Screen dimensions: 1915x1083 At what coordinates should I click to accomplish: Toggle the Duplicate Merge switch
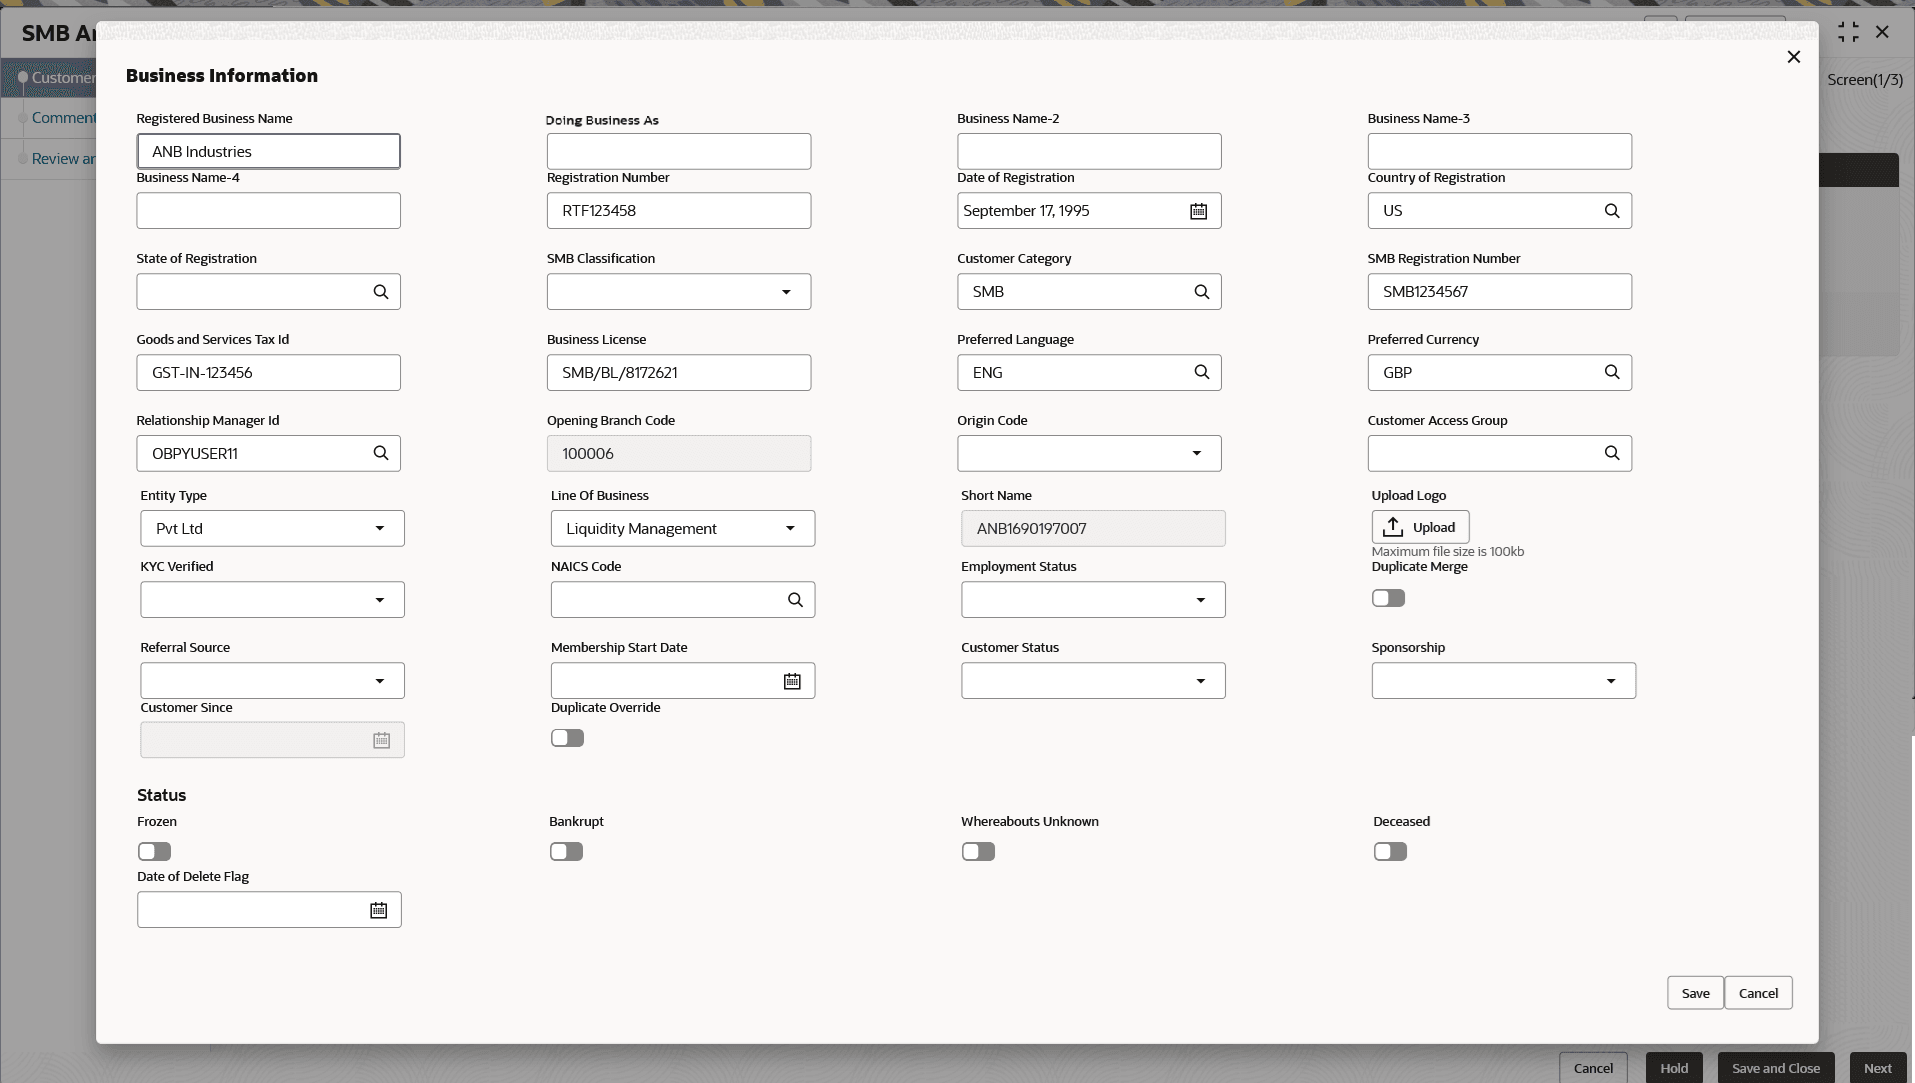coord(1388,598)
